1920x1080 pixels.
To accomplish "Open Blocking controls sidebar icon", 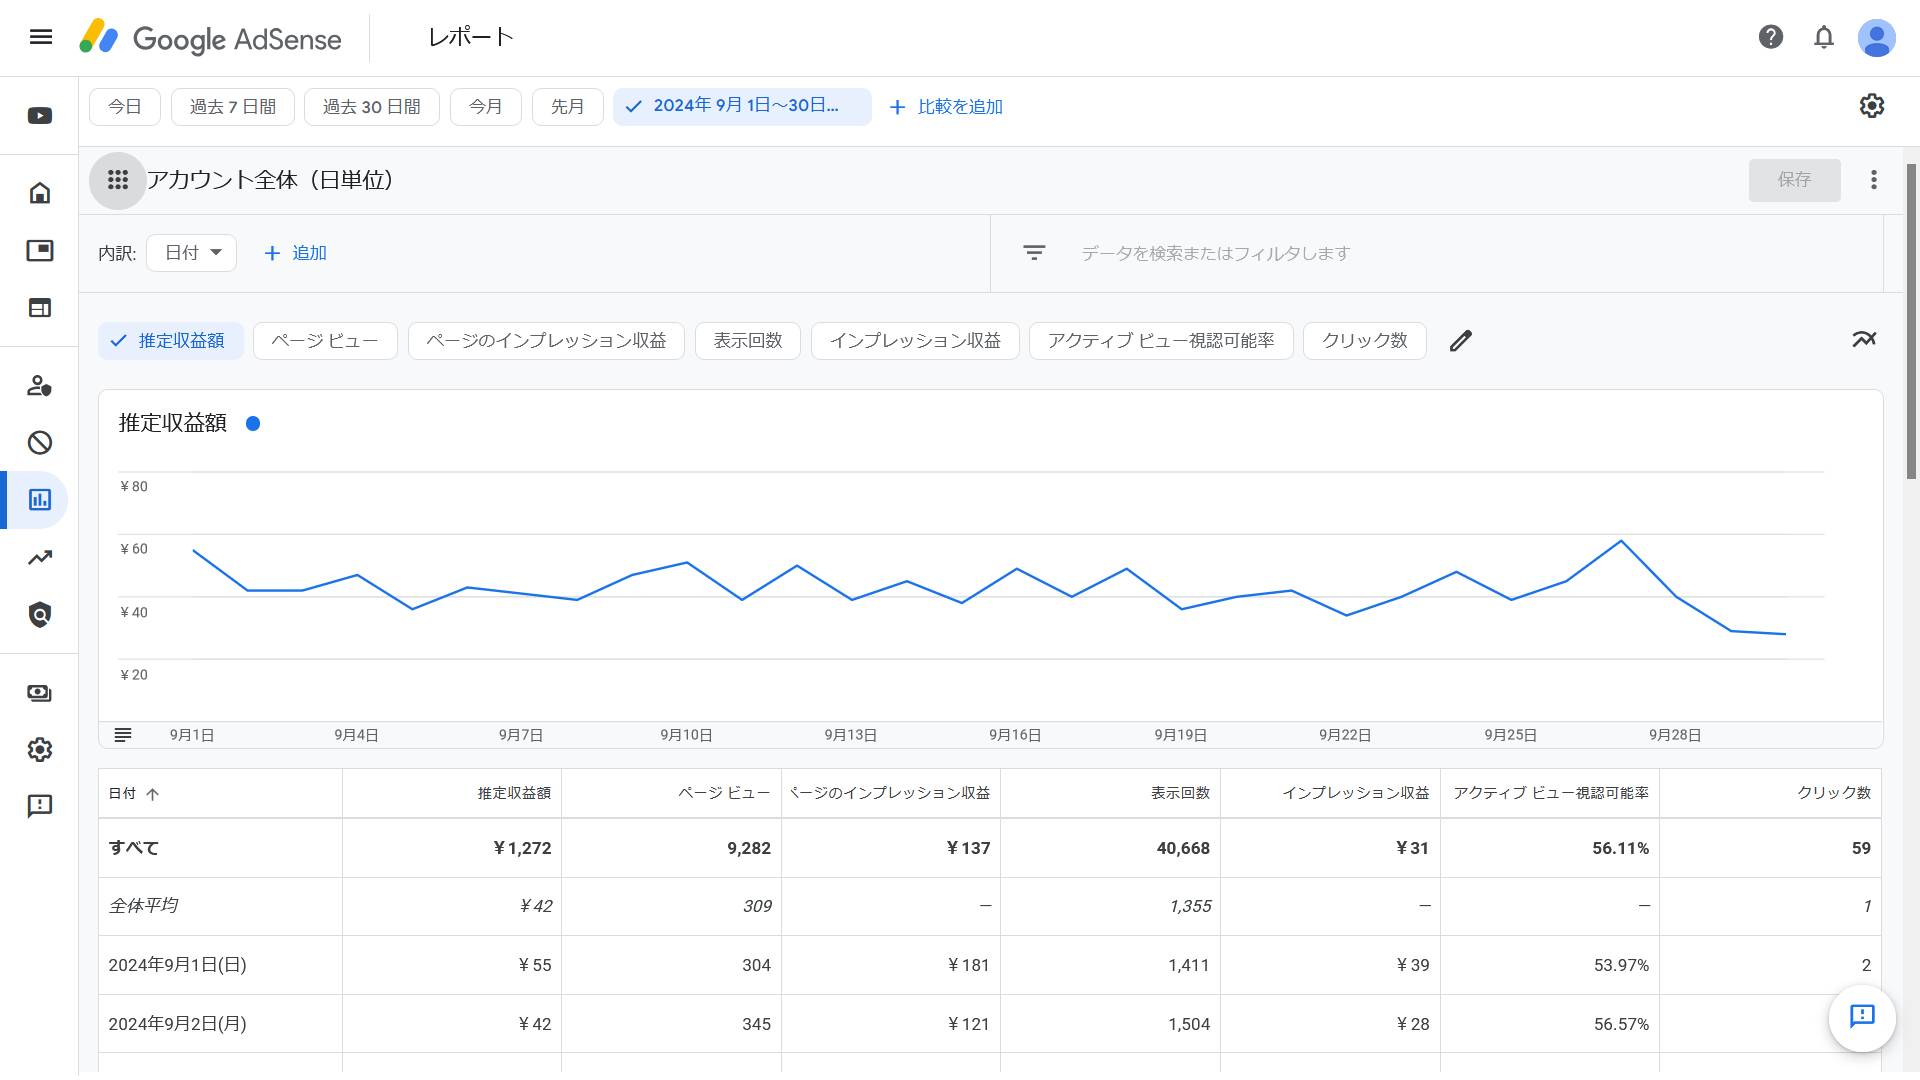I will pyautogui.click(x=40, y=443).
